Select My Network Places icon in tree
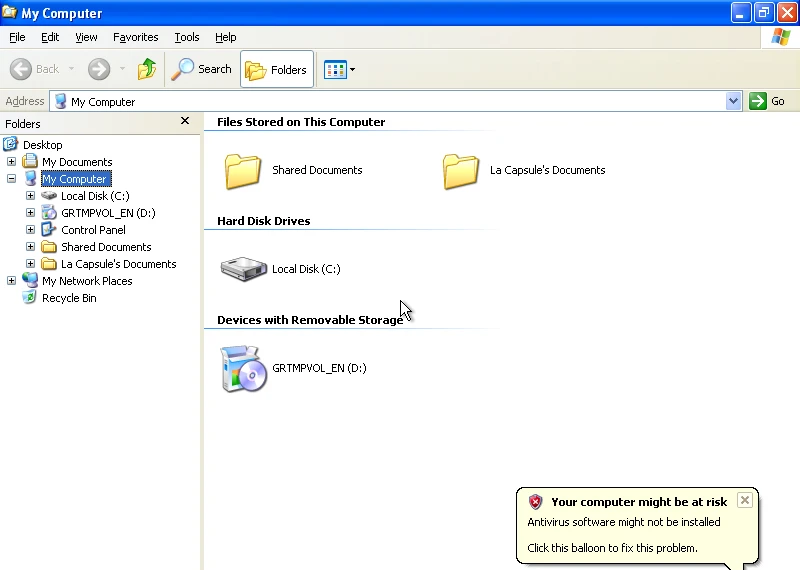Viewport: 800px width, 570px height. pos(30,280)
